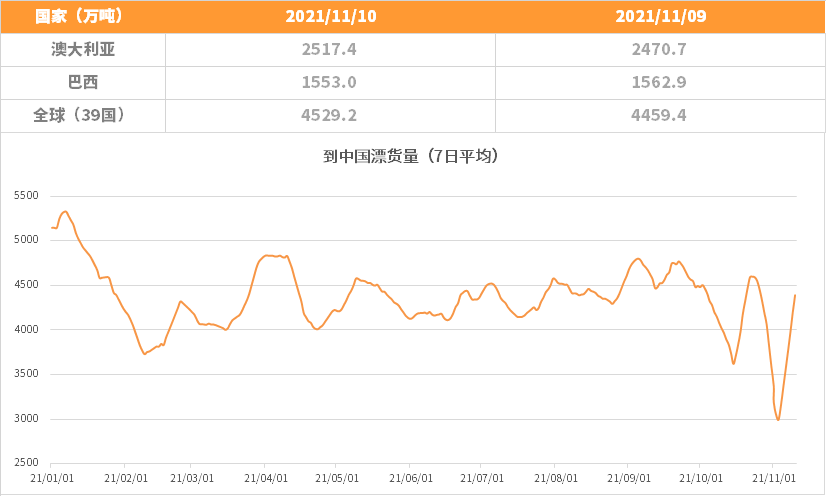This screenshot has width=826, height=496.
Task: Click the 国家（万吨）column header
Action: point(79,16)
